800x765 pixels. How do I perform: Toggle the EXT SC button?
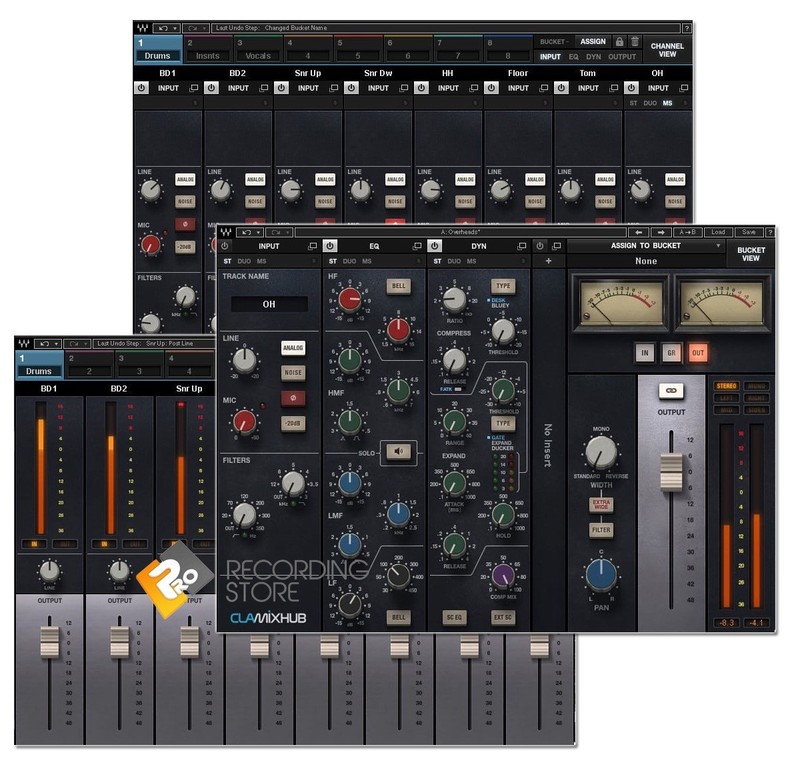click(x=503, y=617)
